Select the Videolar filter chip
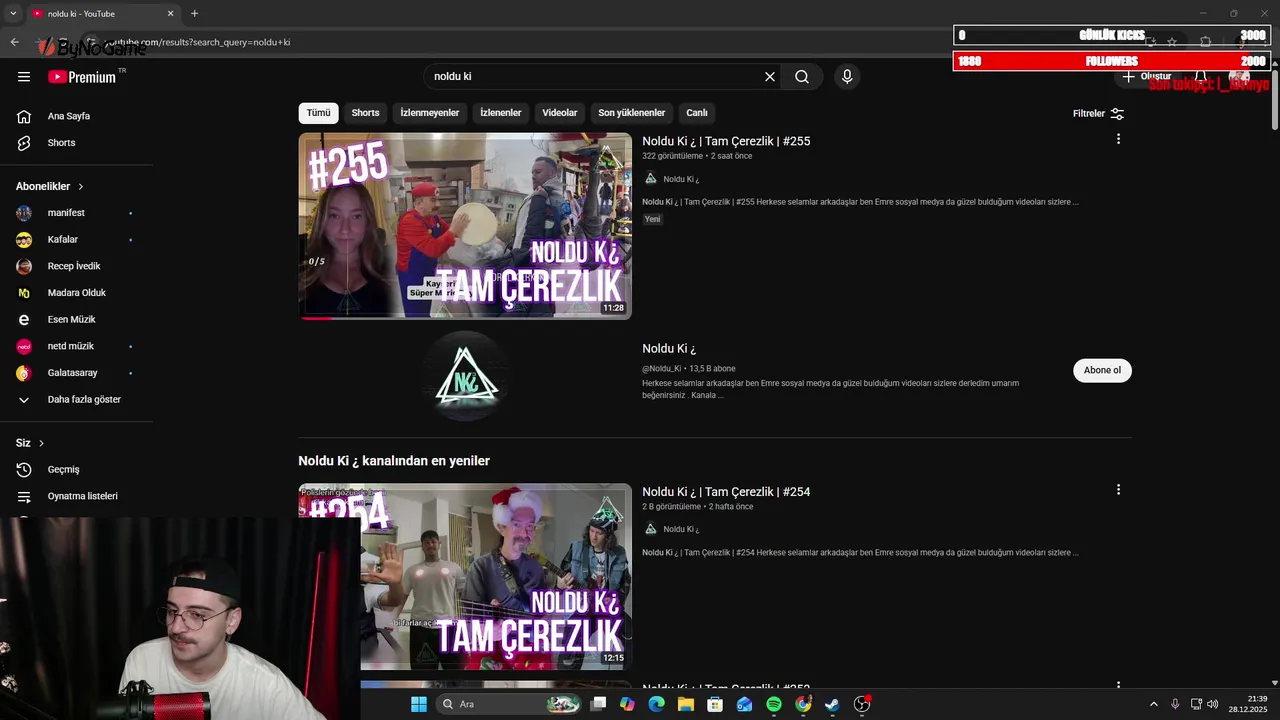1280x720 pixels. coord(560,113)
